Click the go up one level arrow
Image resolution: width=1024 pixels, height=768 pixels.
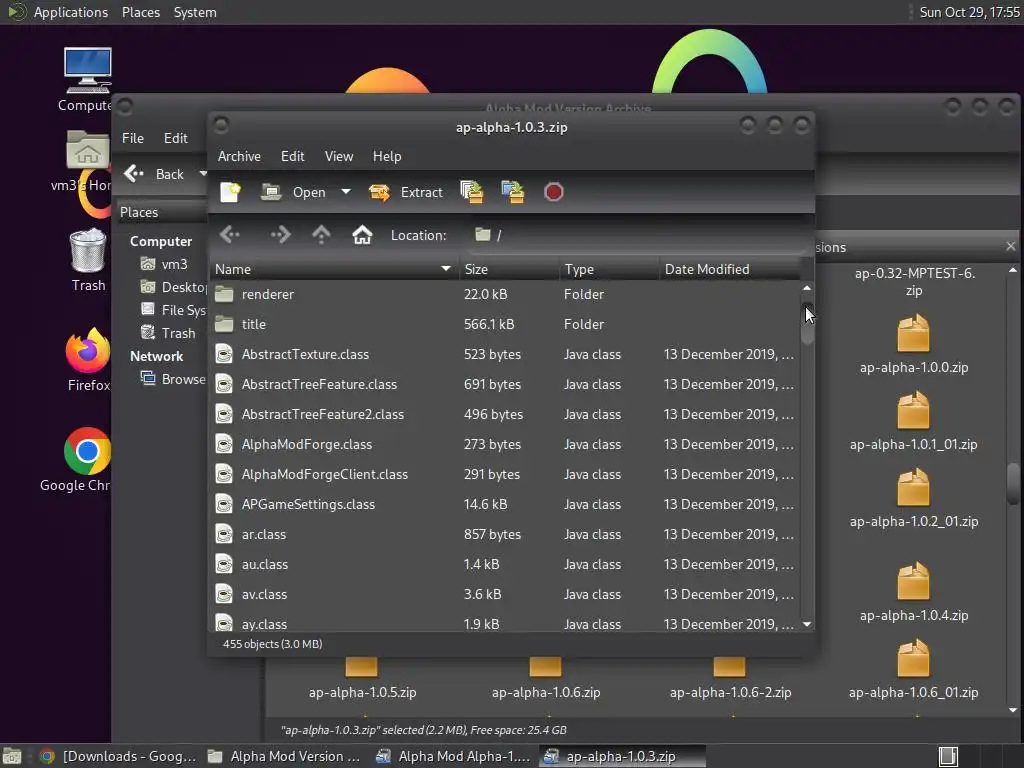pos(321,234)
